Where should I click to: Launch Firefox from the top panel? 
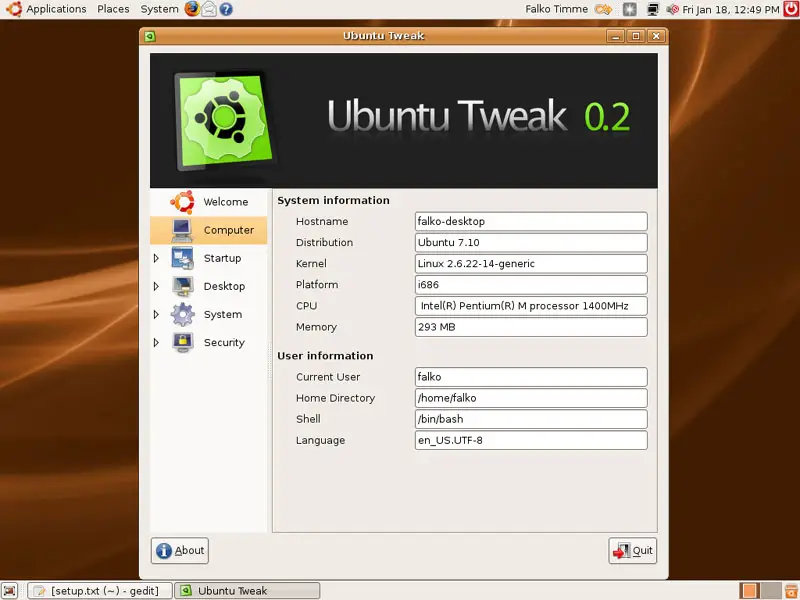[192, 9]
